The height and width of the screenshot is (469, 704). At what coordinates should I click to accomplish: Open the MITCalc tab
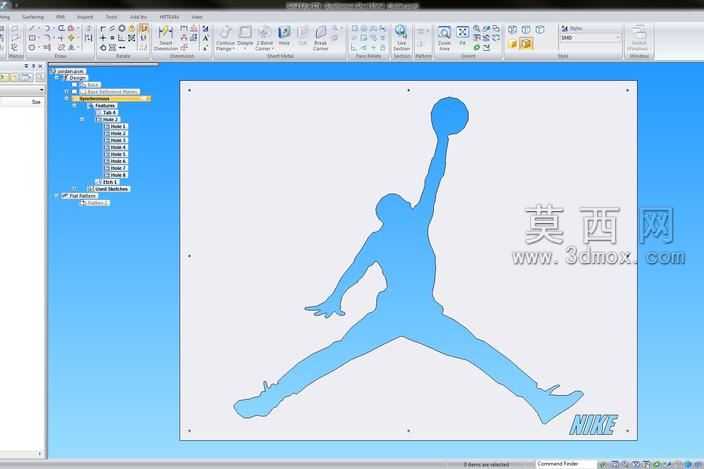point(169,17)
